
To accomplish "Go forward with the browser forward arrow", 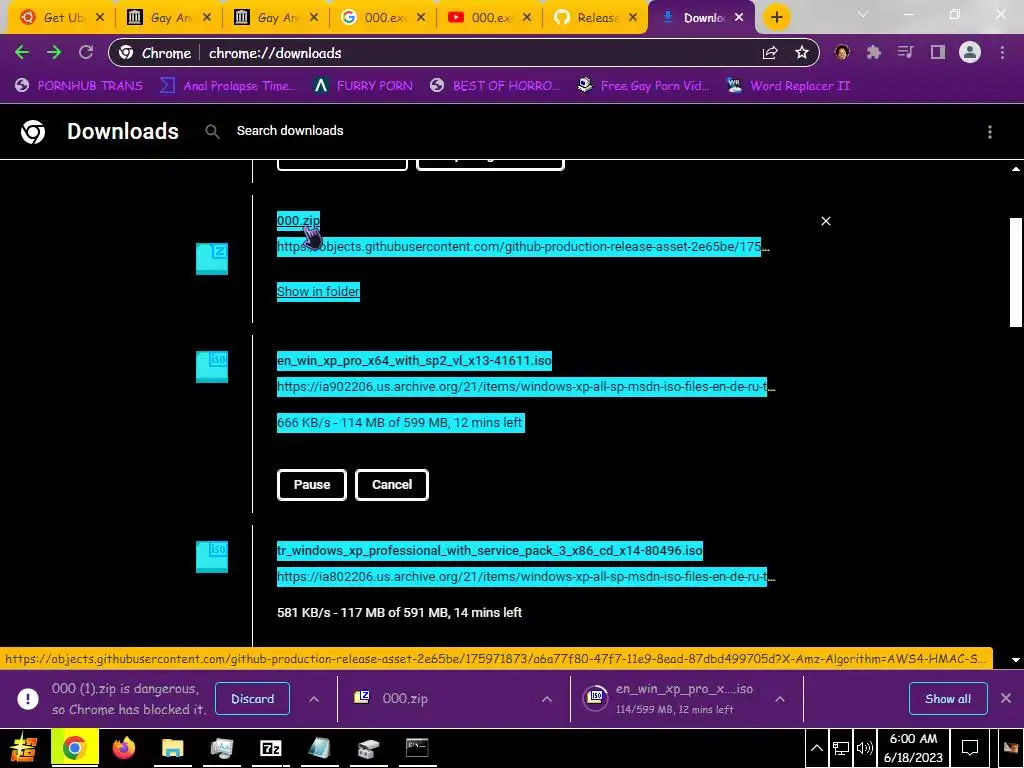I will tap(54, 53).
